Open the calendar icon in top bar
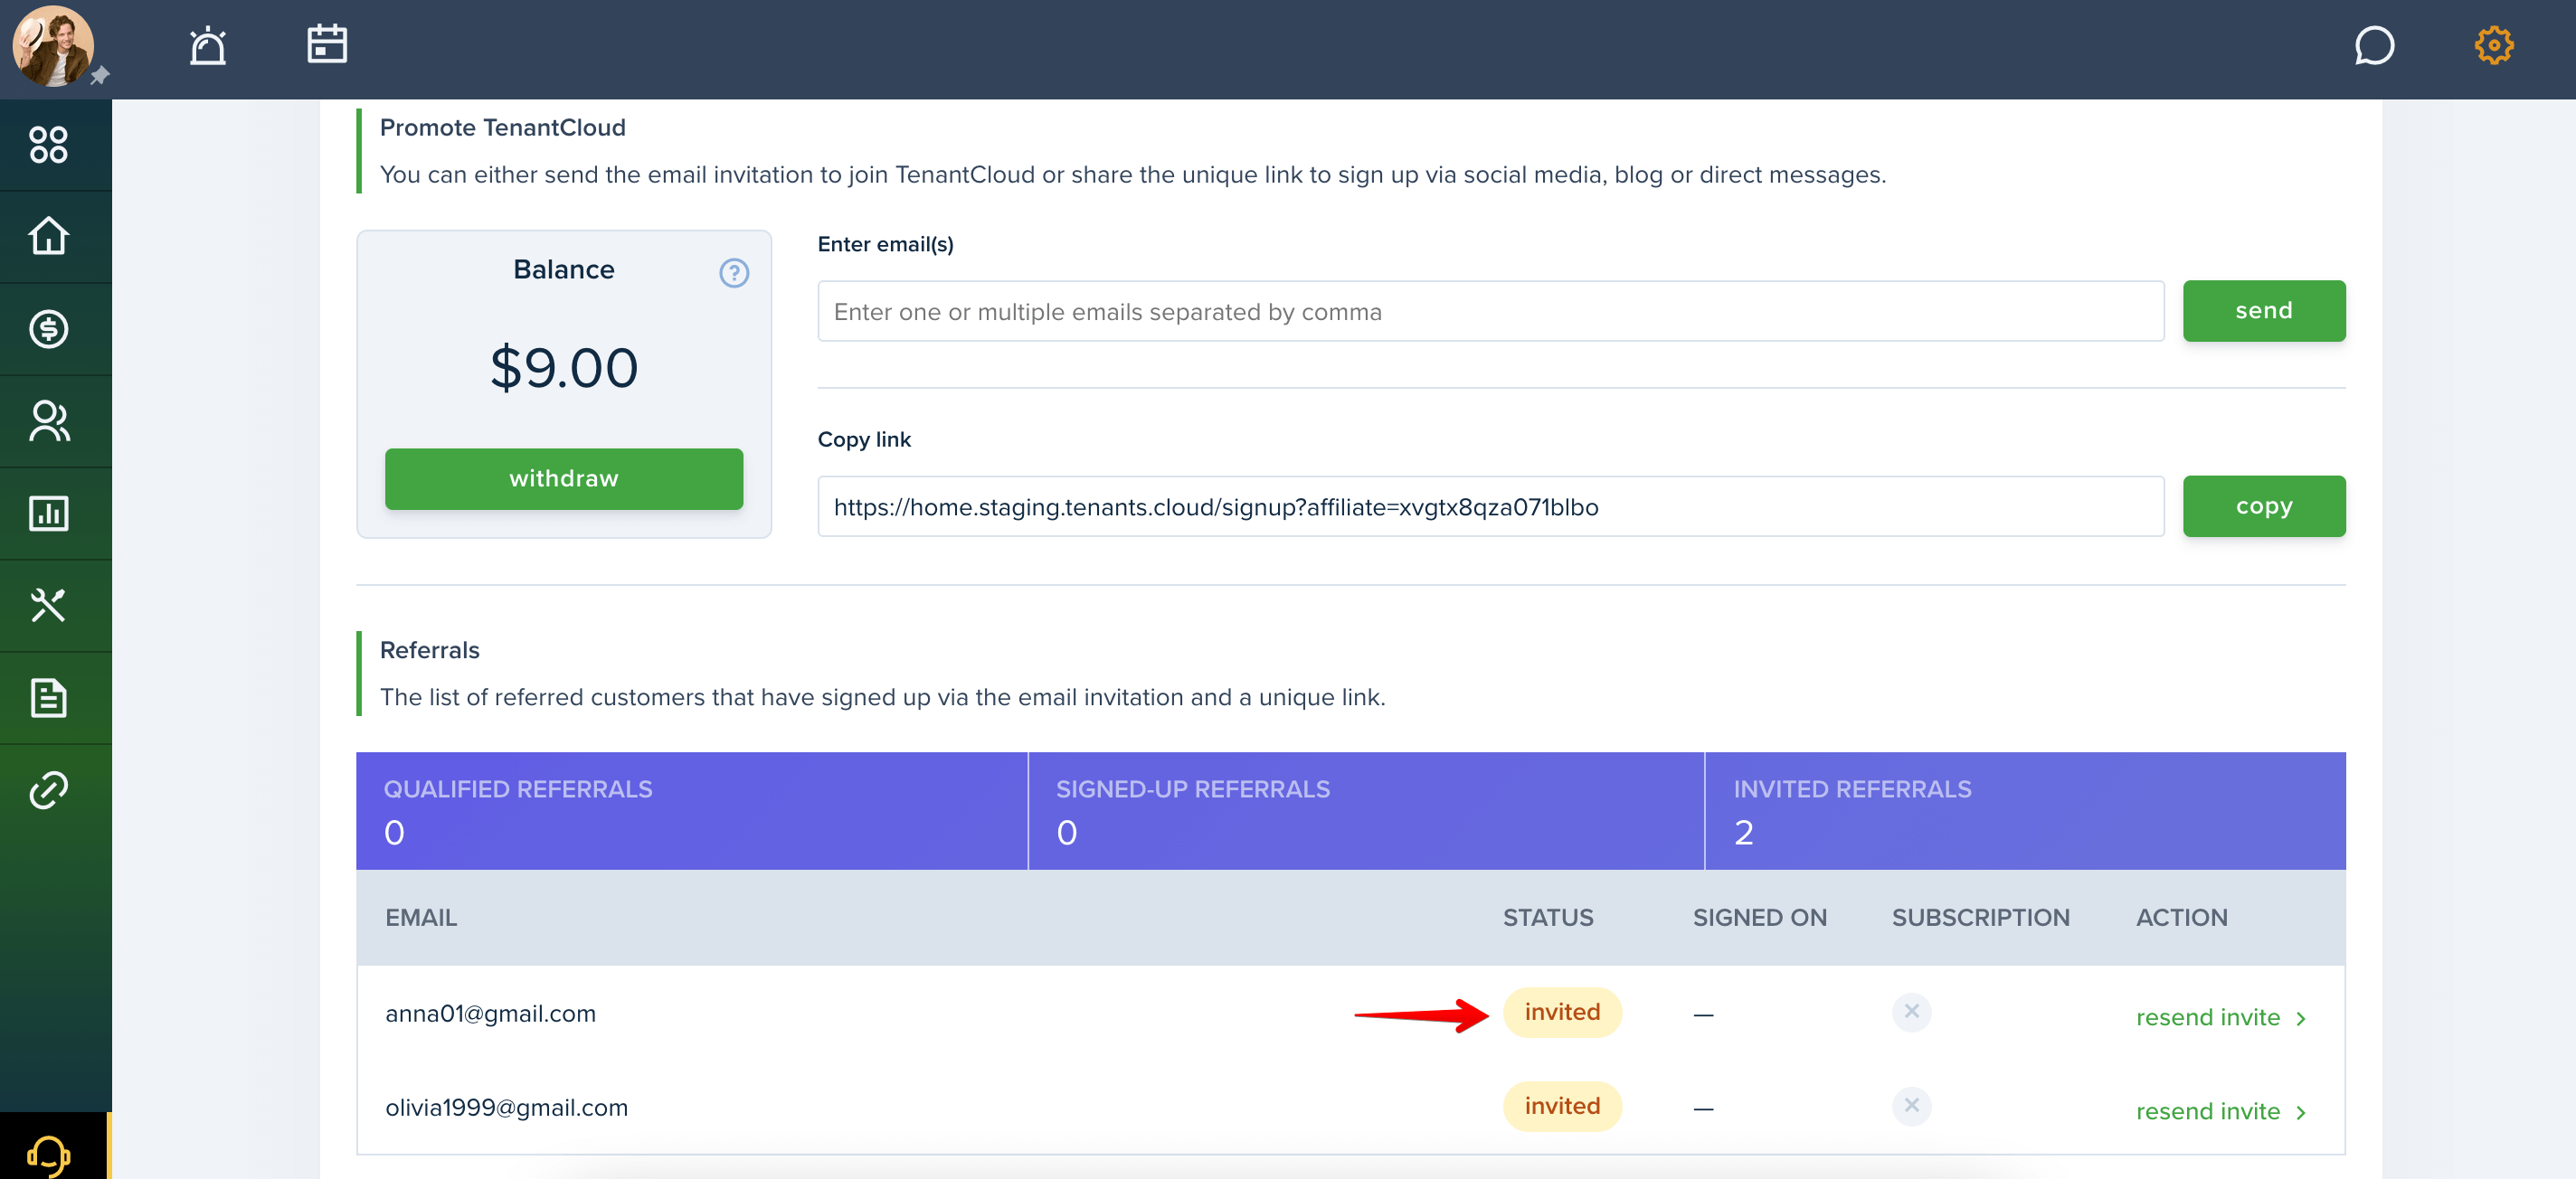The image size is (2576, 1179). point(327,44)
